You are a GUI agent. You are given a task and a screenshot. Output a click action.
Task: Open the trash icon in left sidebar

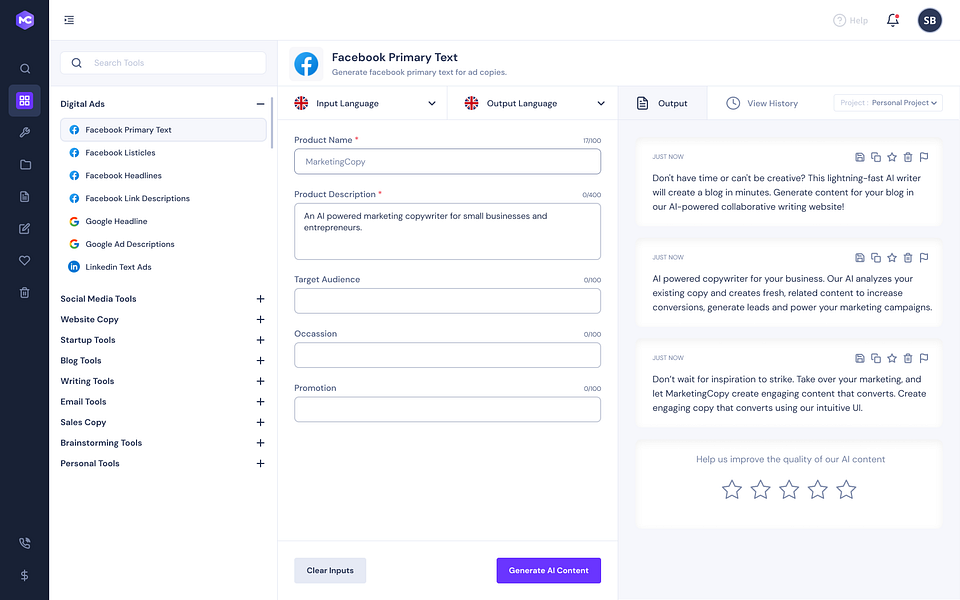pos(24,293)
